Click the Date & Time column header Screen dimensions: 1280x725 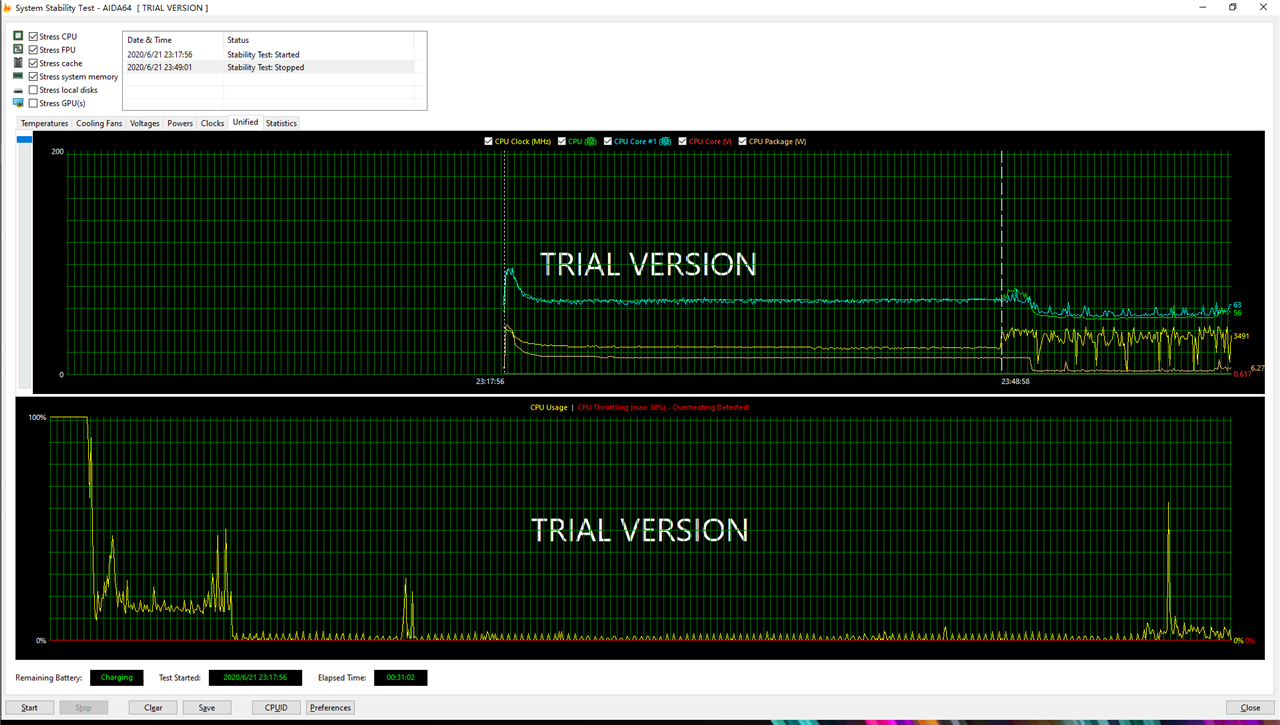172,40
